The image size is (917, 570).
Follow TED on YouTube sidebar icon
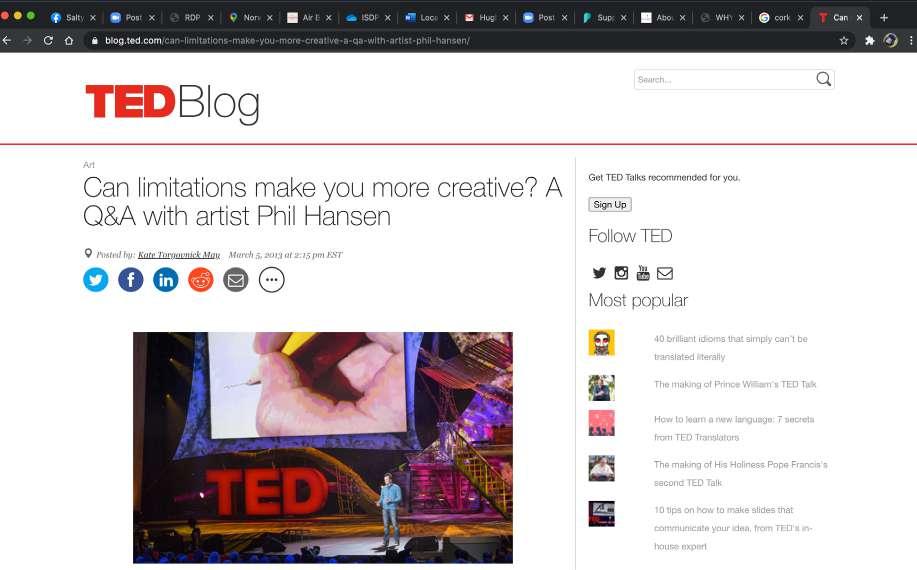point(643,272)
